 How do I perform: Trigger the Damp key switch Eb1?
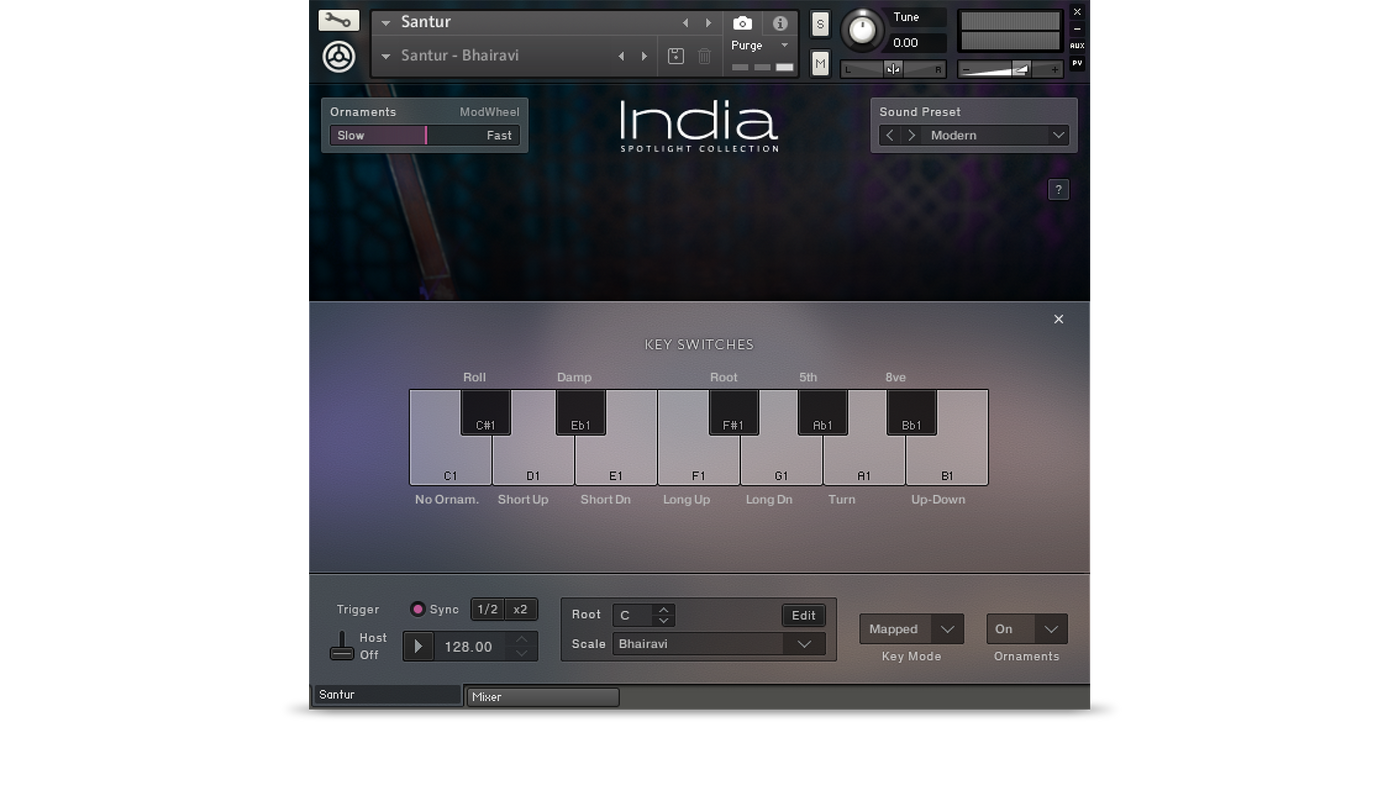pyautogui.click(x=580, y=412)
